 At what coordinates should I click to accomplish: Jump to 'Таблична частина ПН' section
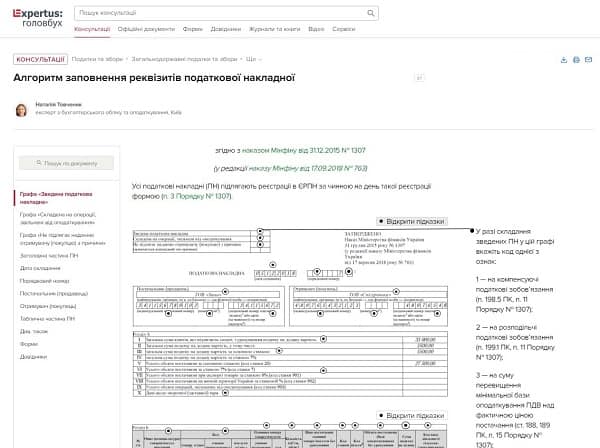tap(47, 319)
